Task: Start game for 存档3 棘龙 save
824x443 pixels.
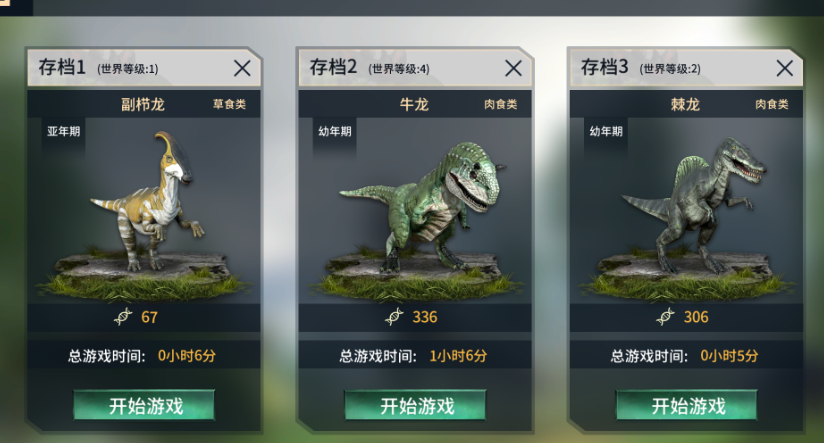Action: (x=686, y=405)
